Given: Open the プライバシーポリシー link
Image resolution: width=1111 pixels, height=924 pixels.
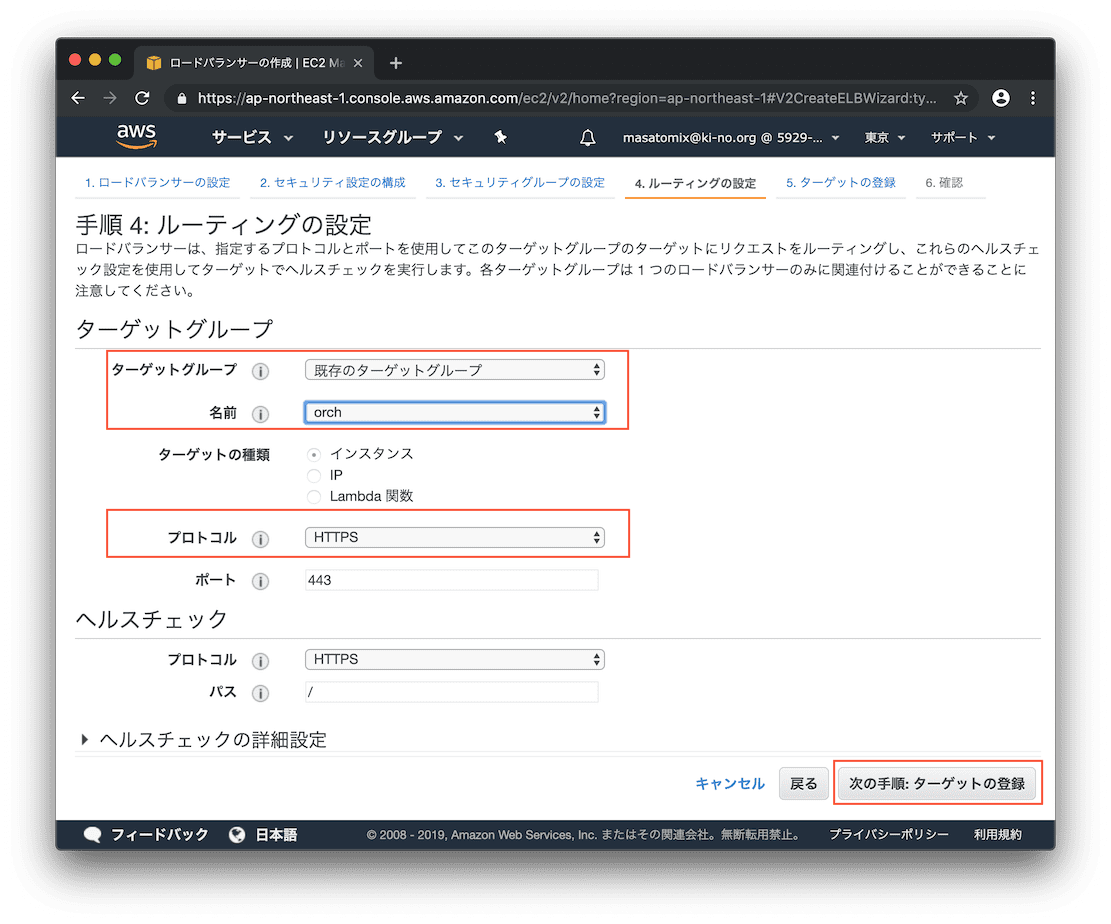Looking at the screenshot, I should [889, 835].
